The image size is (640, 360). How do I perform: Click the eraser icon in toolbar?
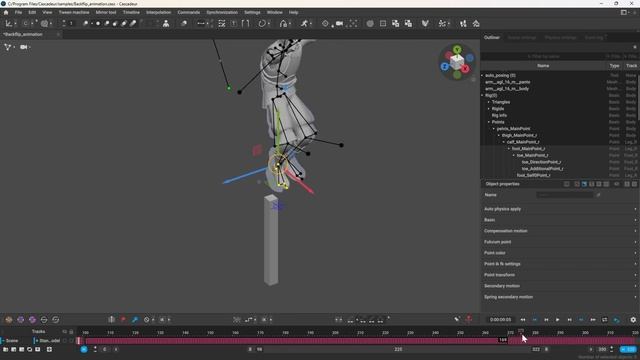(184, 24)
